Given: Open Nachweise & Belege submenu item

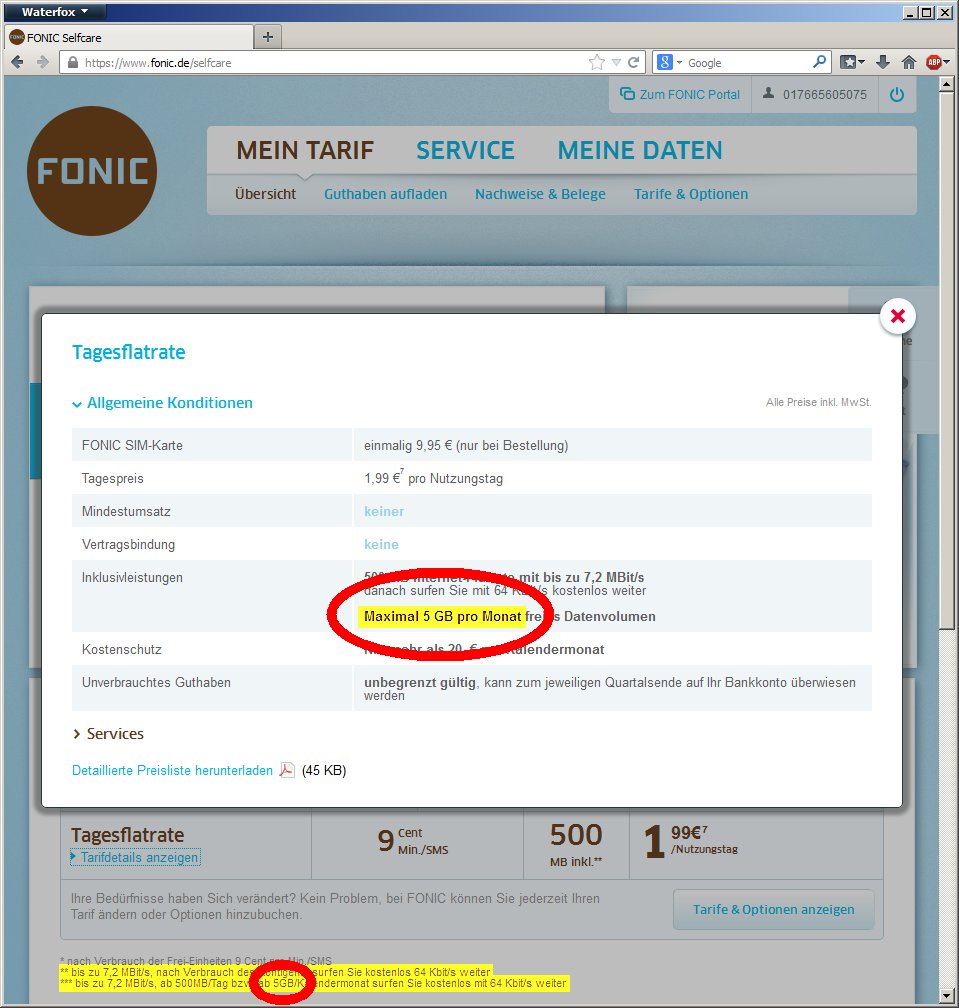Looking at the screenshot, I should pos(540,194).
